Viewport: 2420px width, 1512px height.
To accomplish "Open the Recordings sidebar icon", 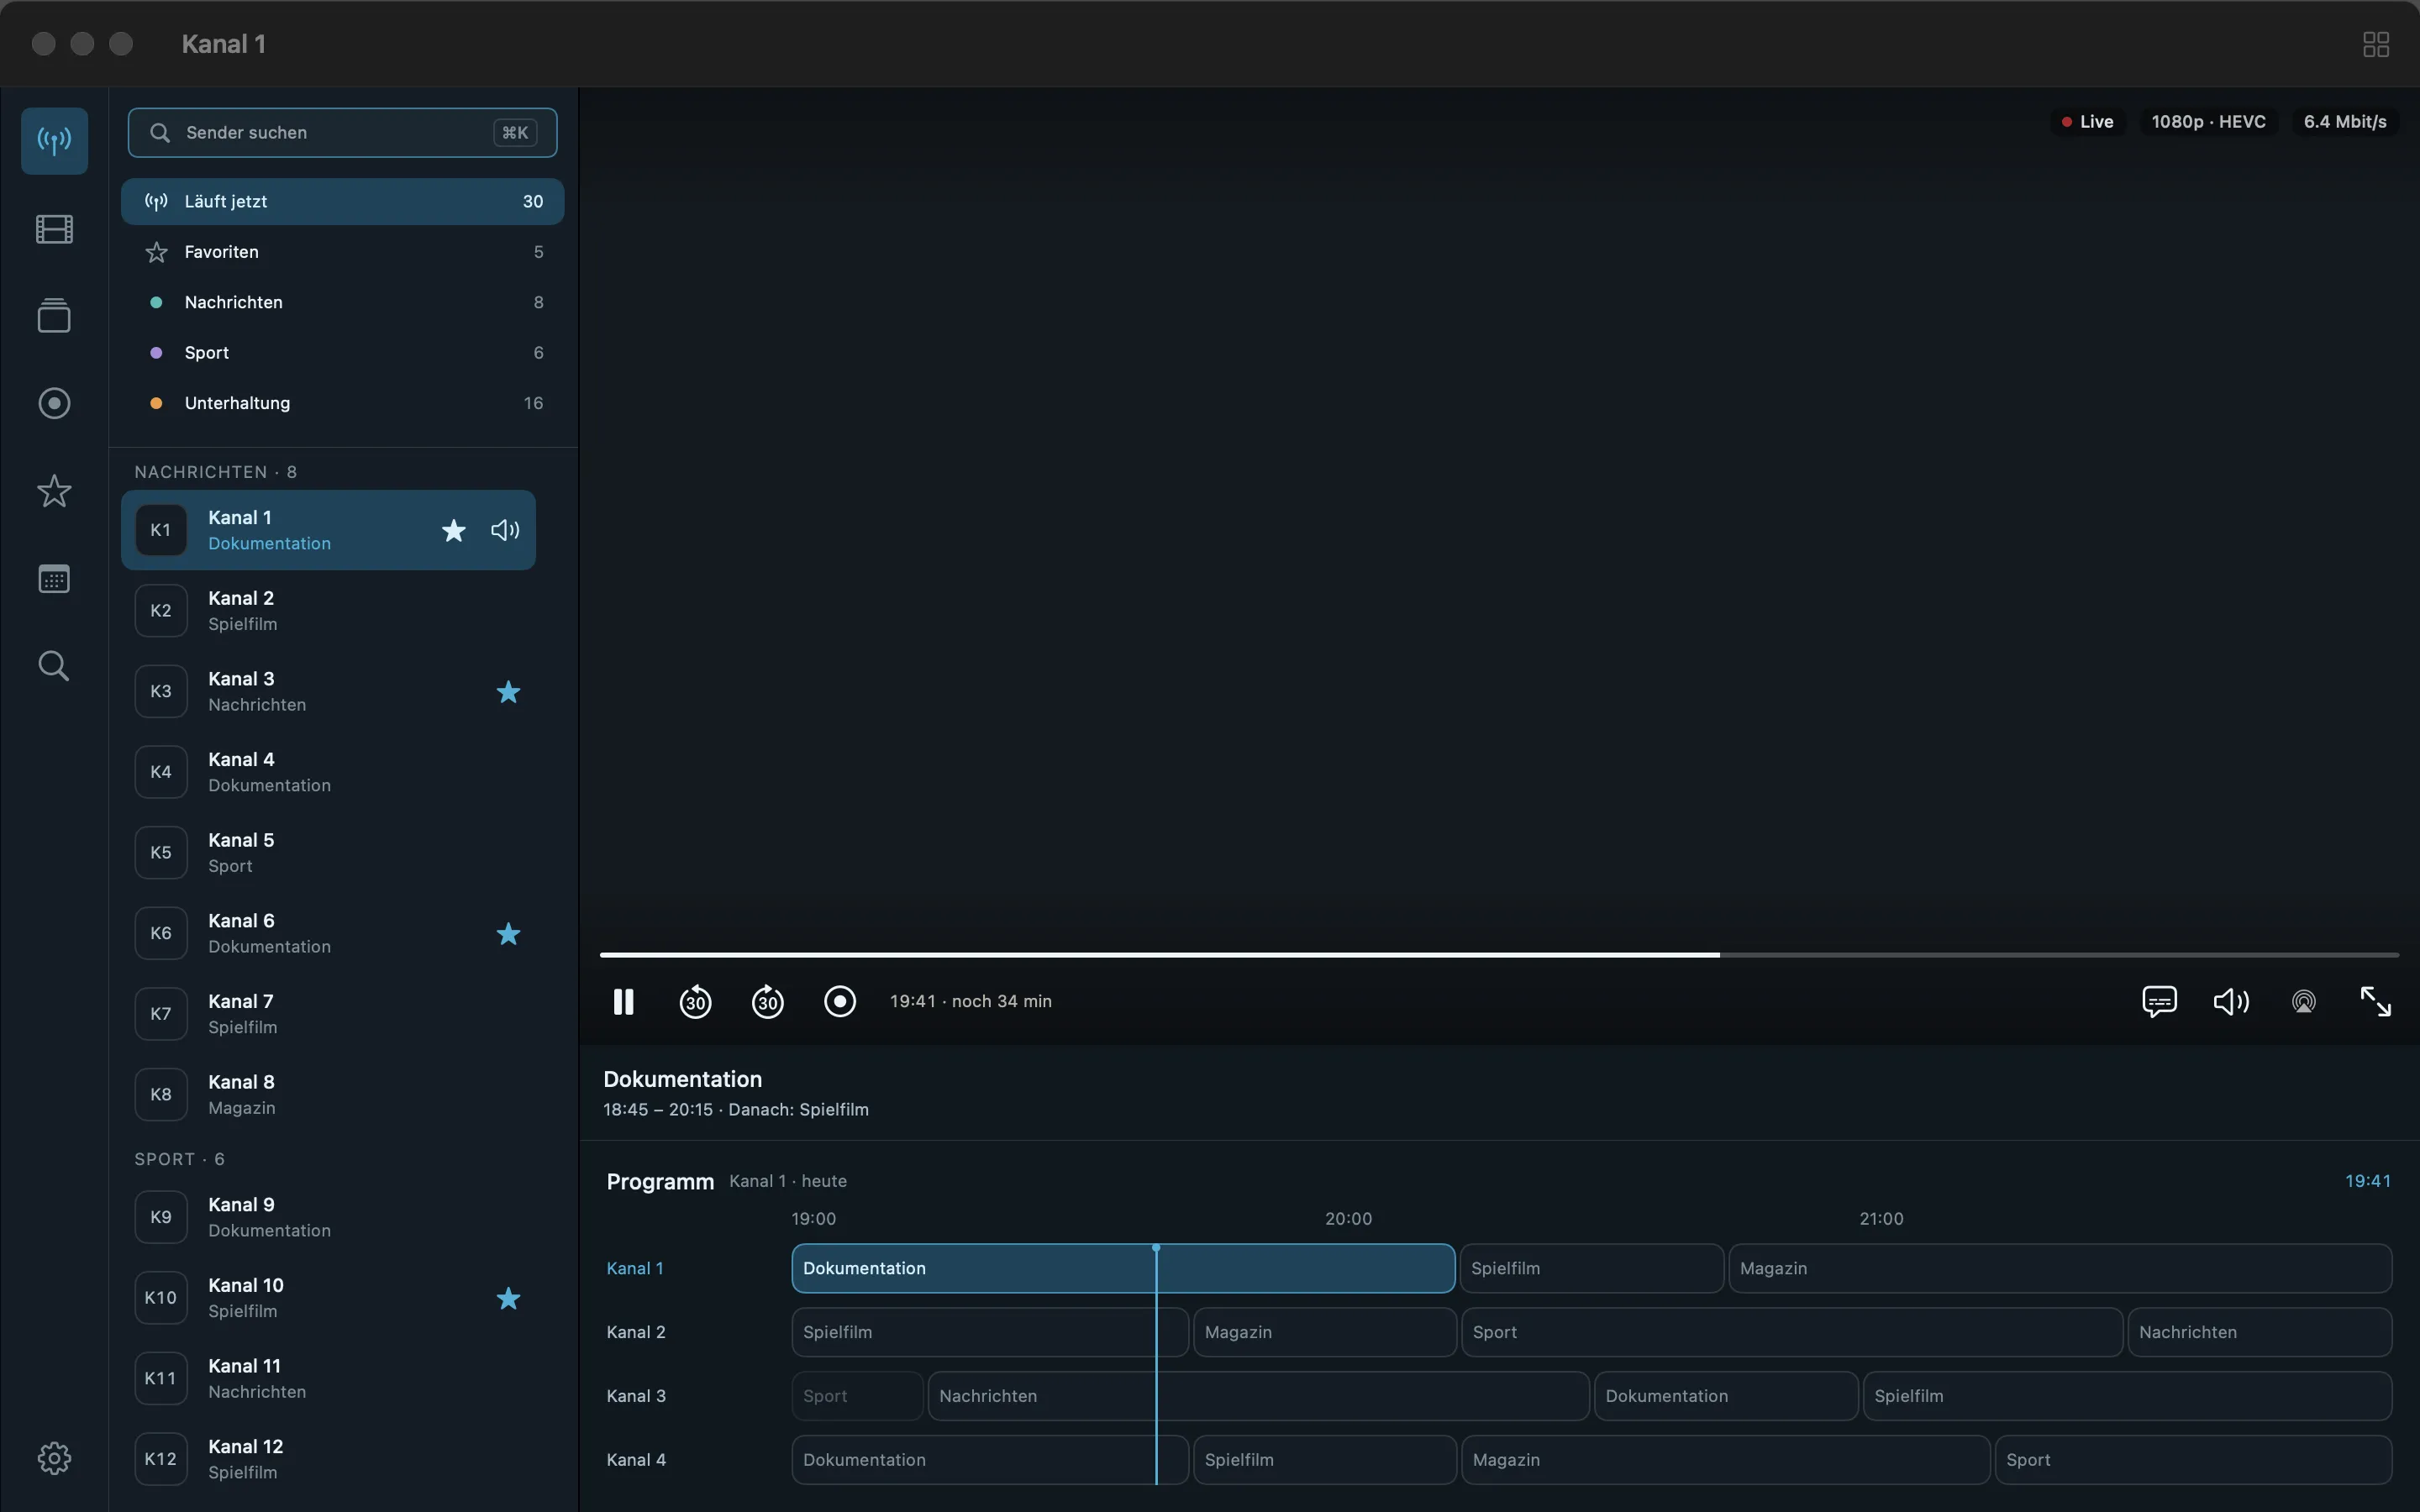I will click(x=54, y=403).
